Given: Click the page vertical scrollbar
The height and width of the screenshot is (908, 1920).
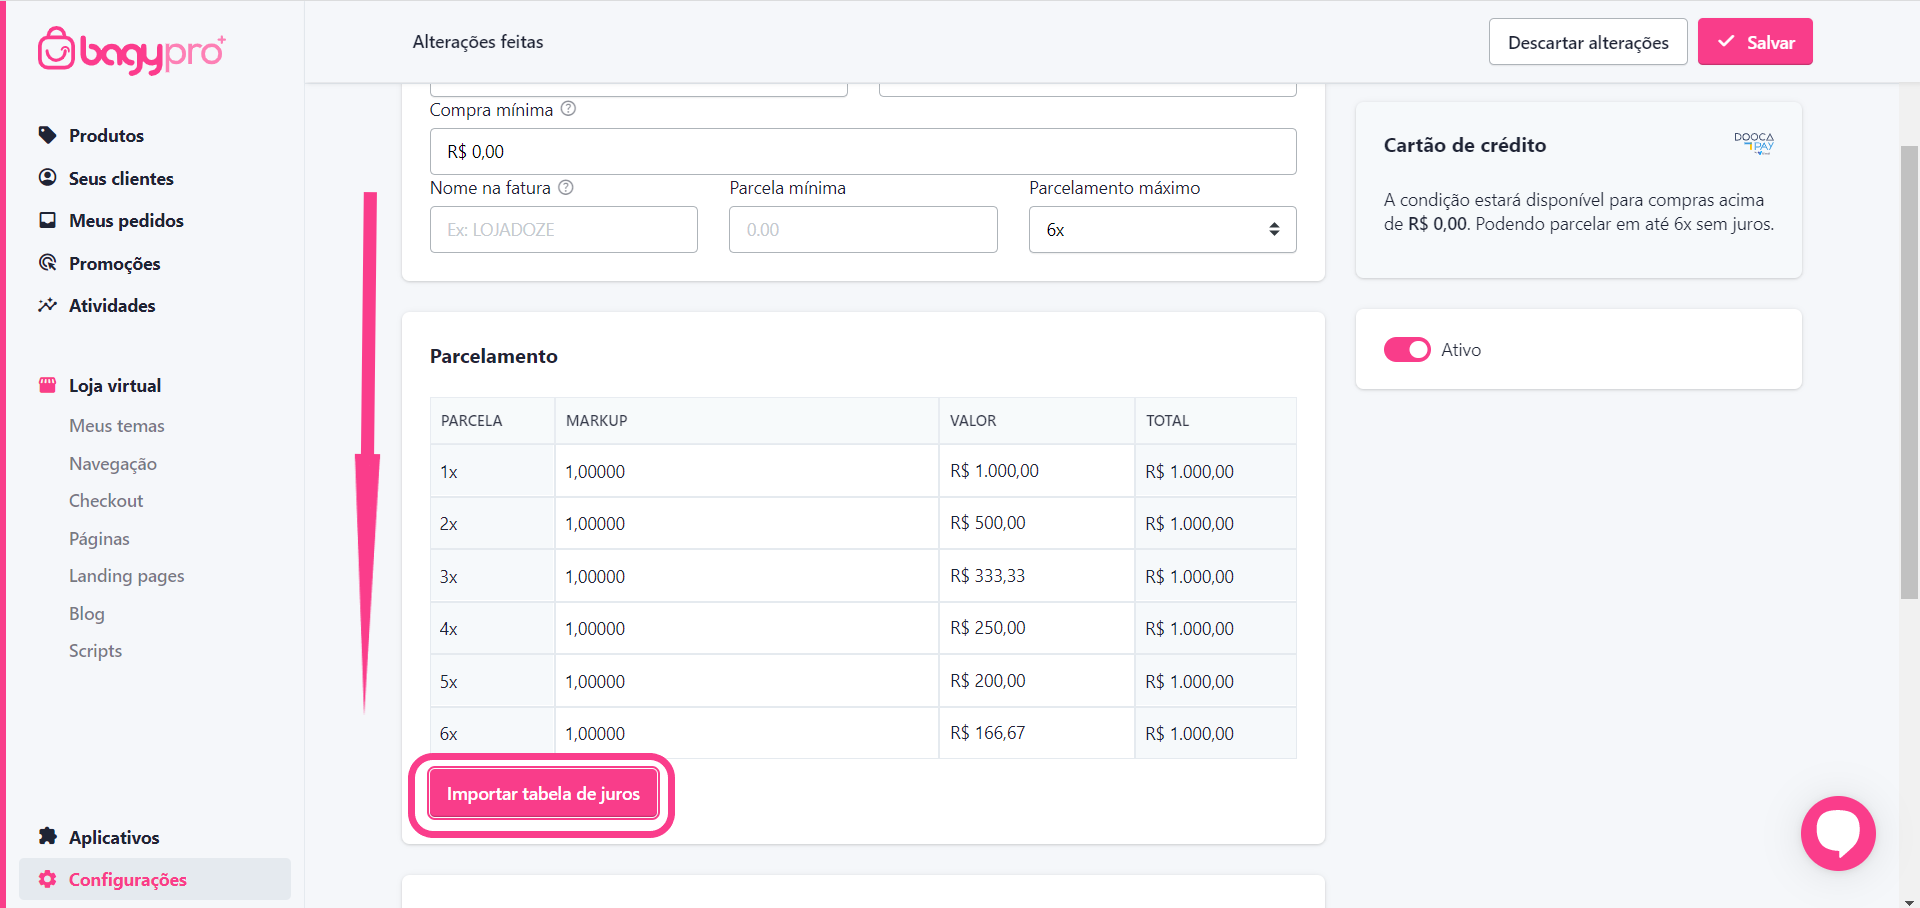Looking at the screenshot, I should pyautogui.click(x=1909, y=372).
